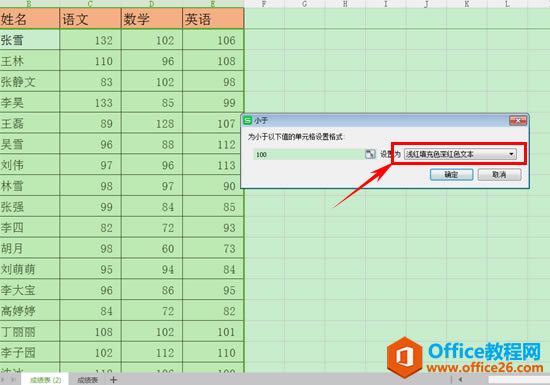Select the 语文 header cell
550x385 pixels.
coord(90,19)
